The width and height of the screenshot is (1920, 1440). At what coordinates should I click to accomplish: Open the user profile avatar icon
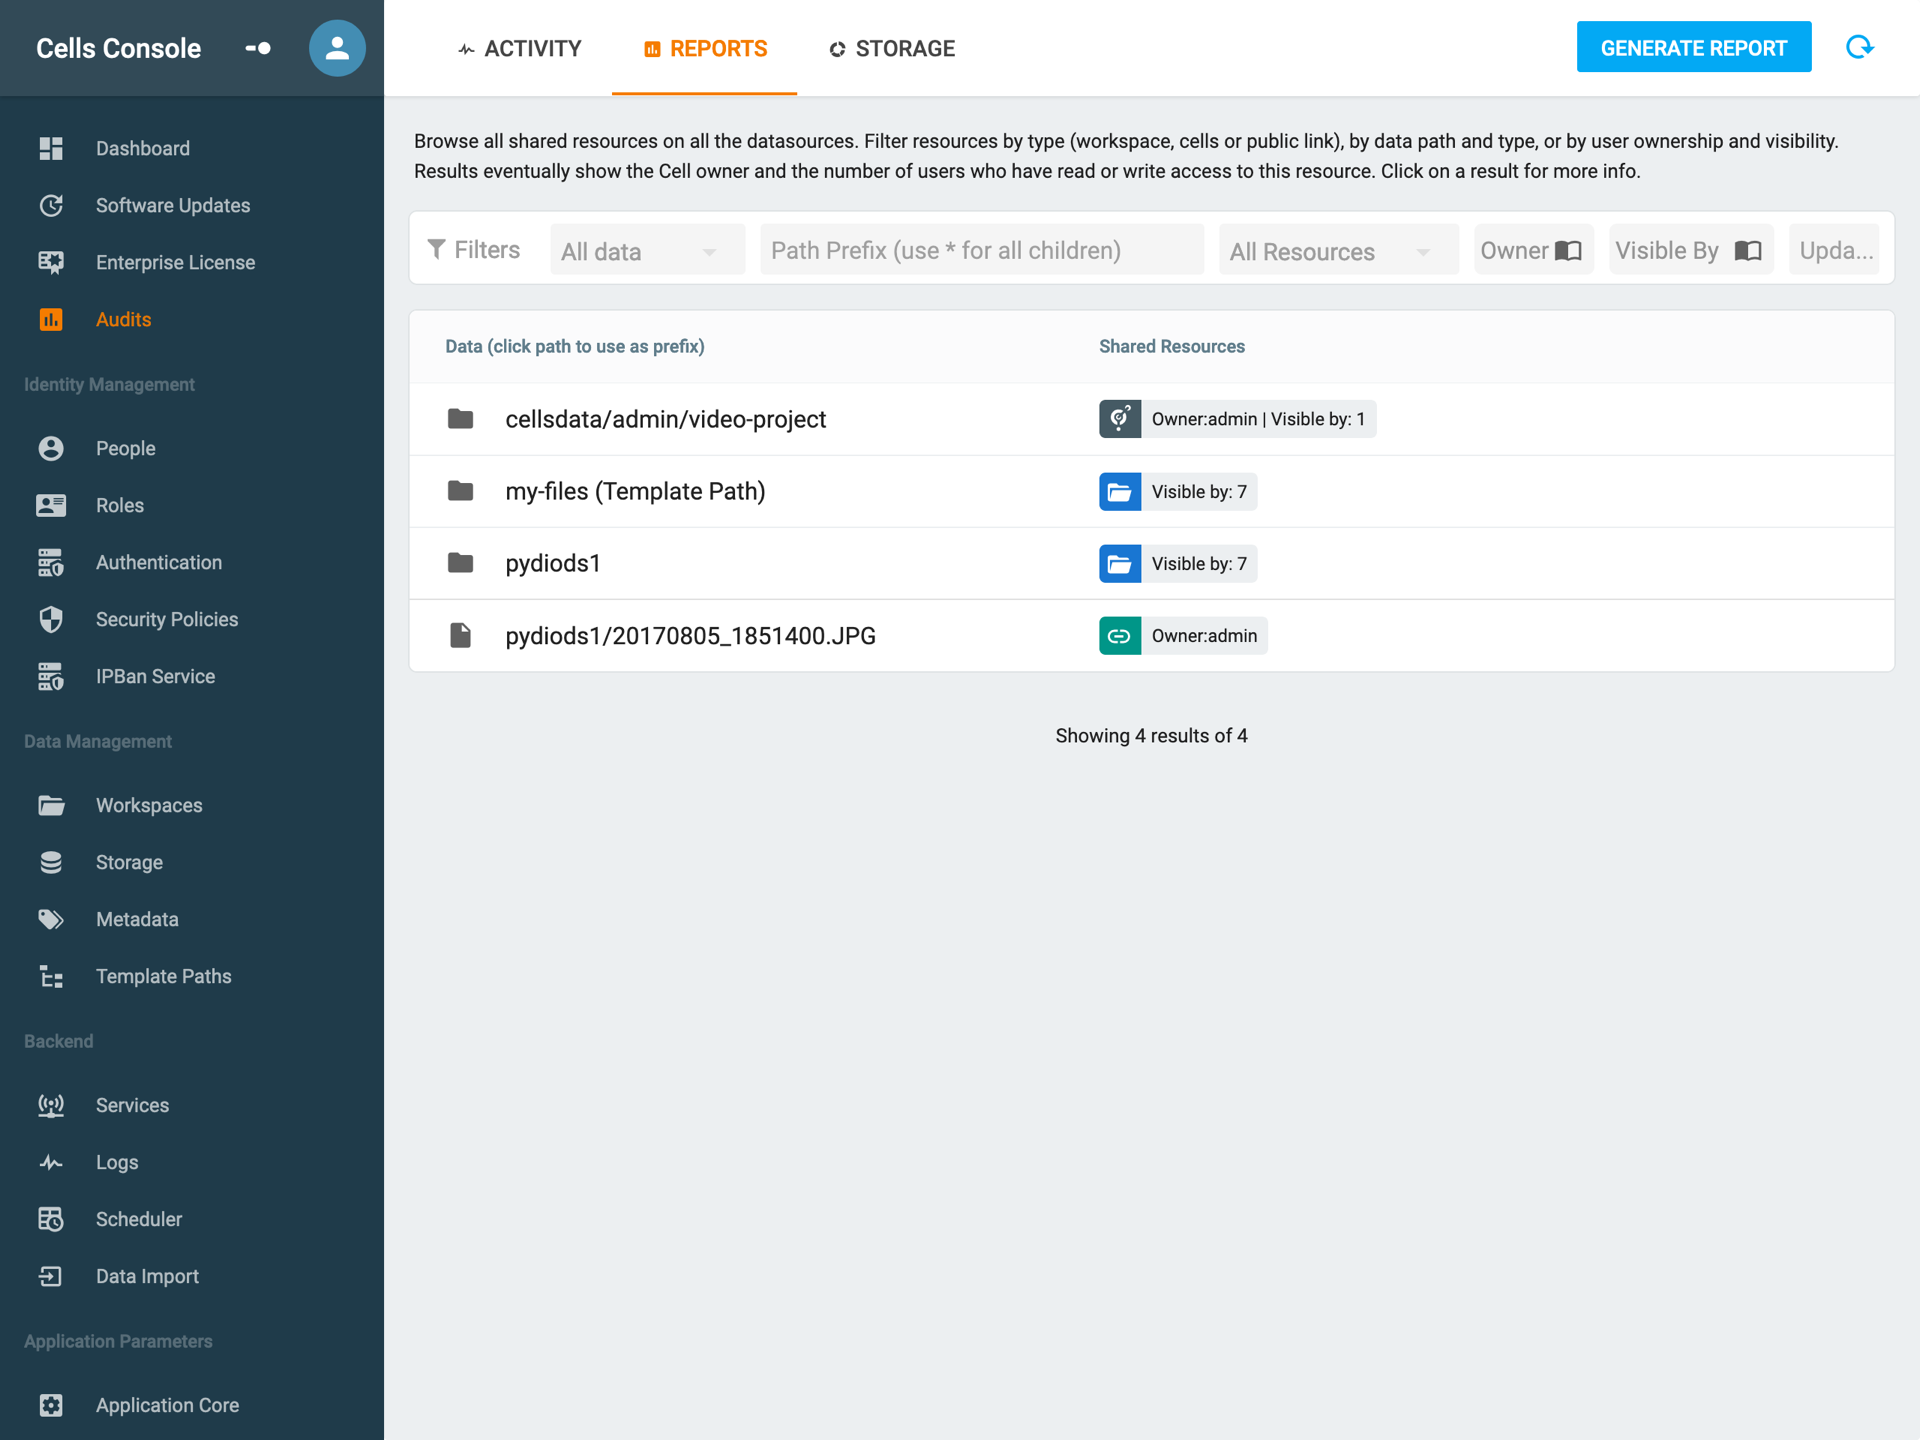click(x=337, y=48)
